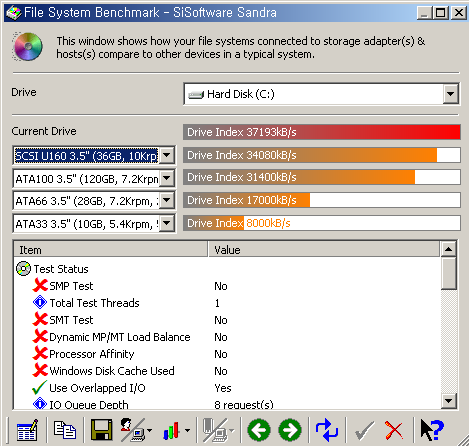Click the Yes value for Use Overlapped I/O
469x446 pixels.
coord(223,388)
